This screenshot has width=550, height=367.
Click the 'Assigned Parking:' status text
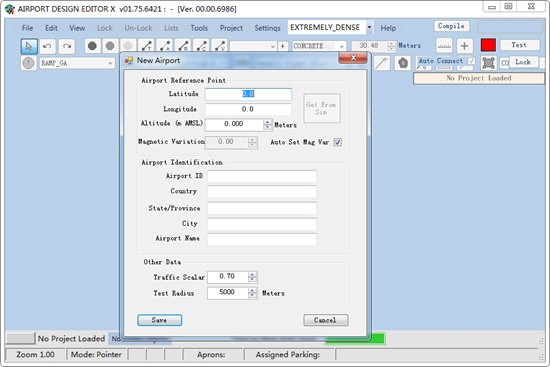pos(288,355)
